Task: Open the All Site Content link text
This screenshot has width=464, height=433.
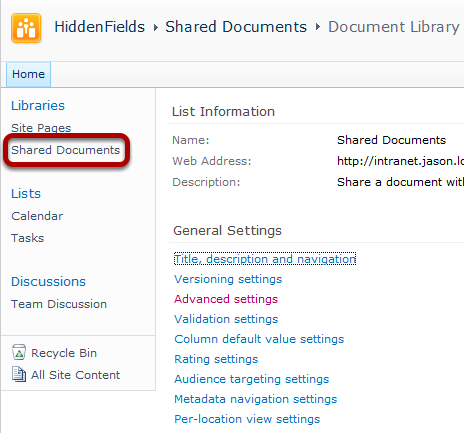Action: point(76,375)
